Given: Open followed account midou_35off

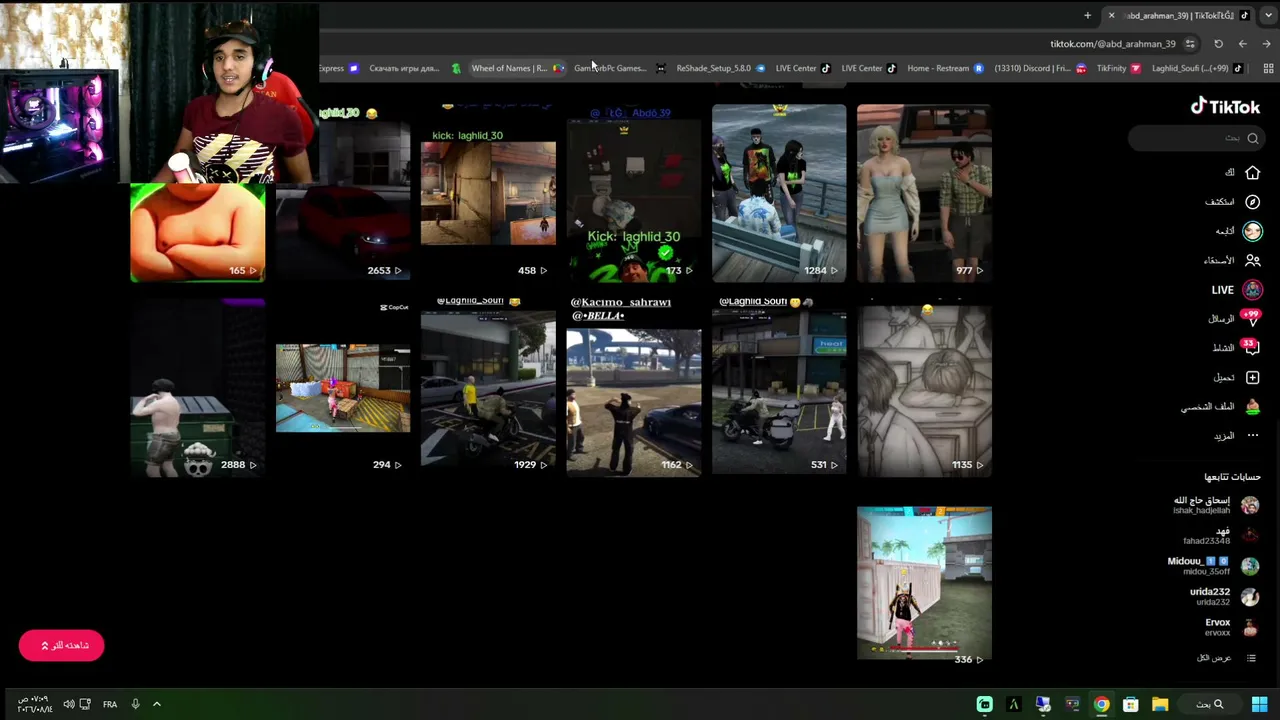Looking at the screenshot, I should (1214, 566).
